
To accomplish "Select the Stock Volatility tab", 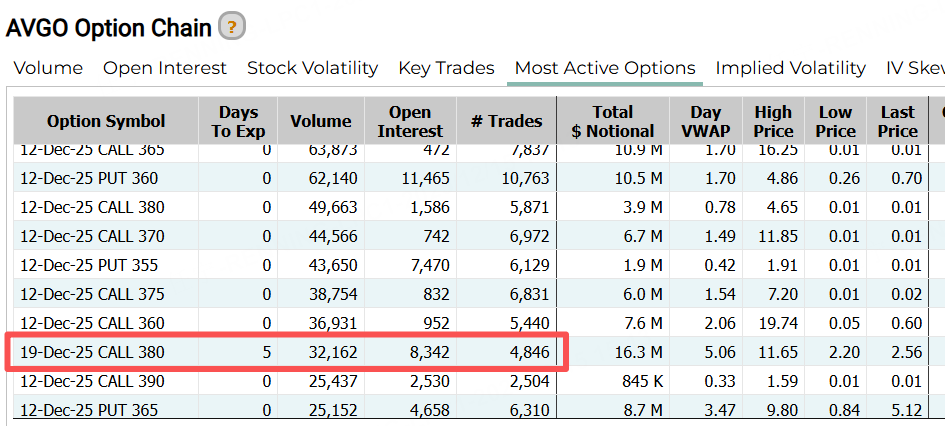I will tap(312, 68).
